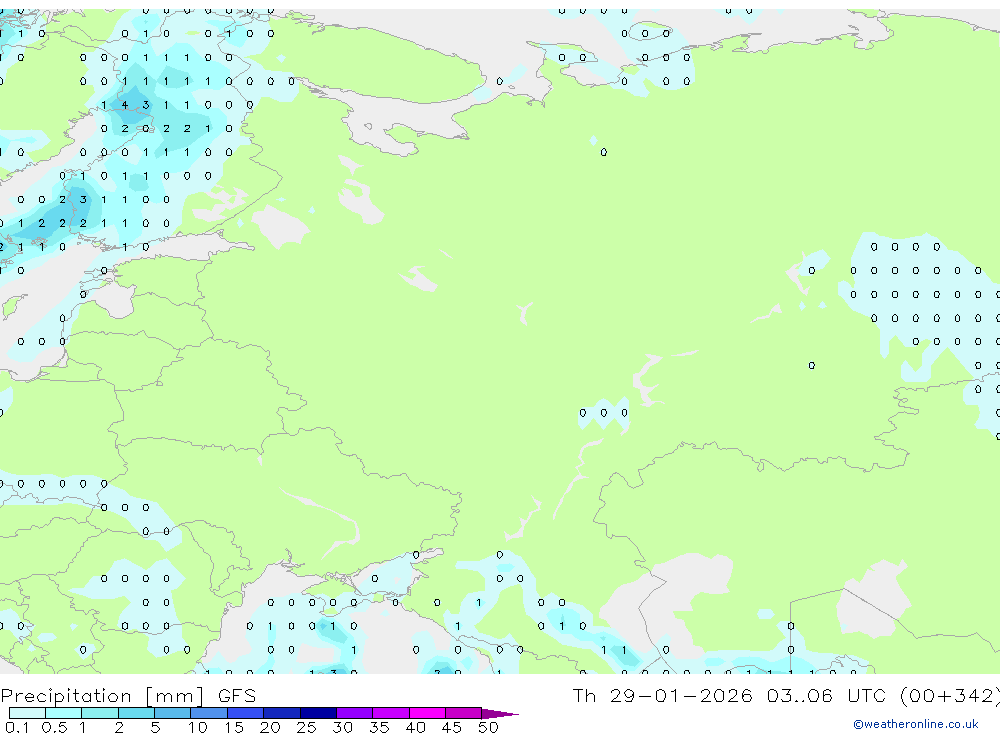The width and height of the screenshot is (1000, 733).
Task: Click the '25' legend scale label
Action: [x=306, y=727]
